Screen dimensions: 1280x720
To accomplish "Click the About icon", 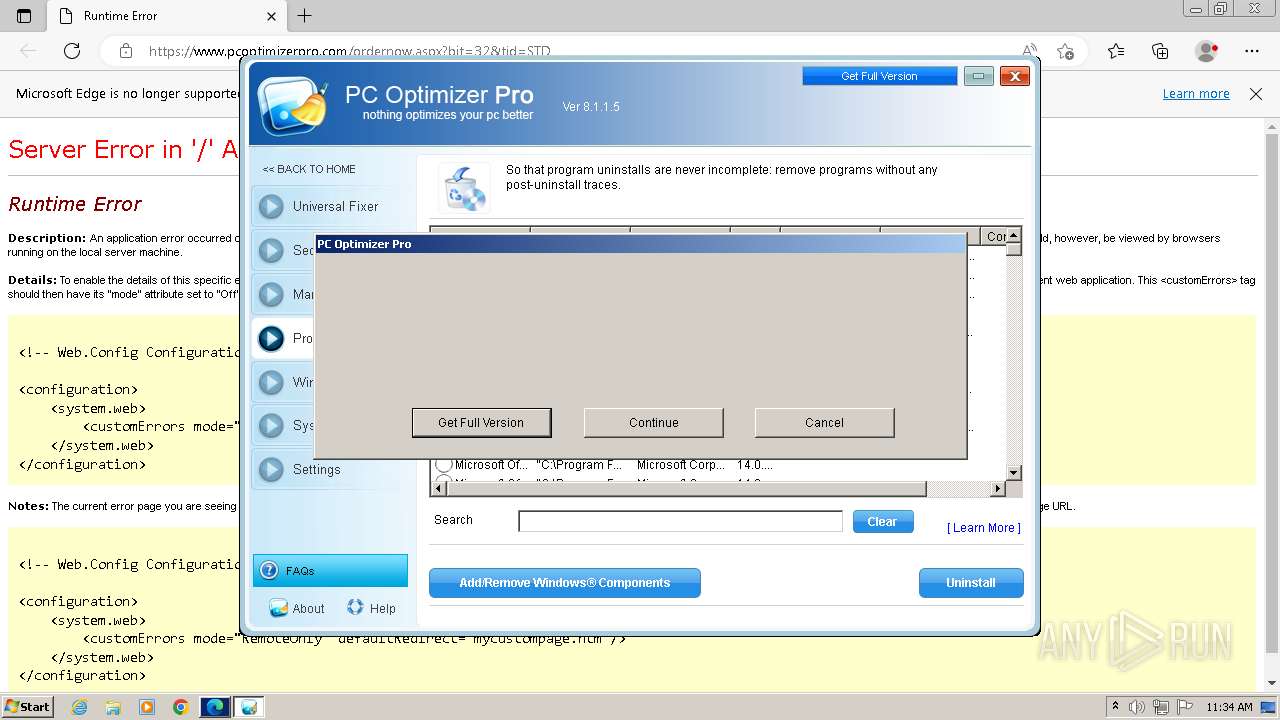I will pyautogui.click(x=278, y=608).
